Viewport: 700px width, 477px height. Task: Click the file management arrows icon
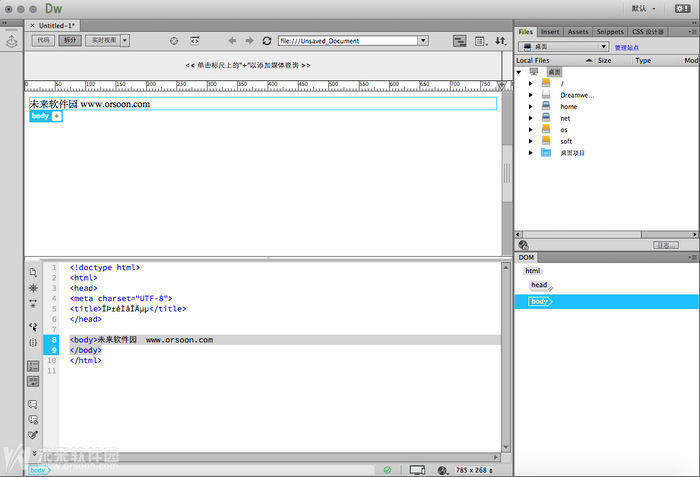pyautogui.click(x=501, y=41)
